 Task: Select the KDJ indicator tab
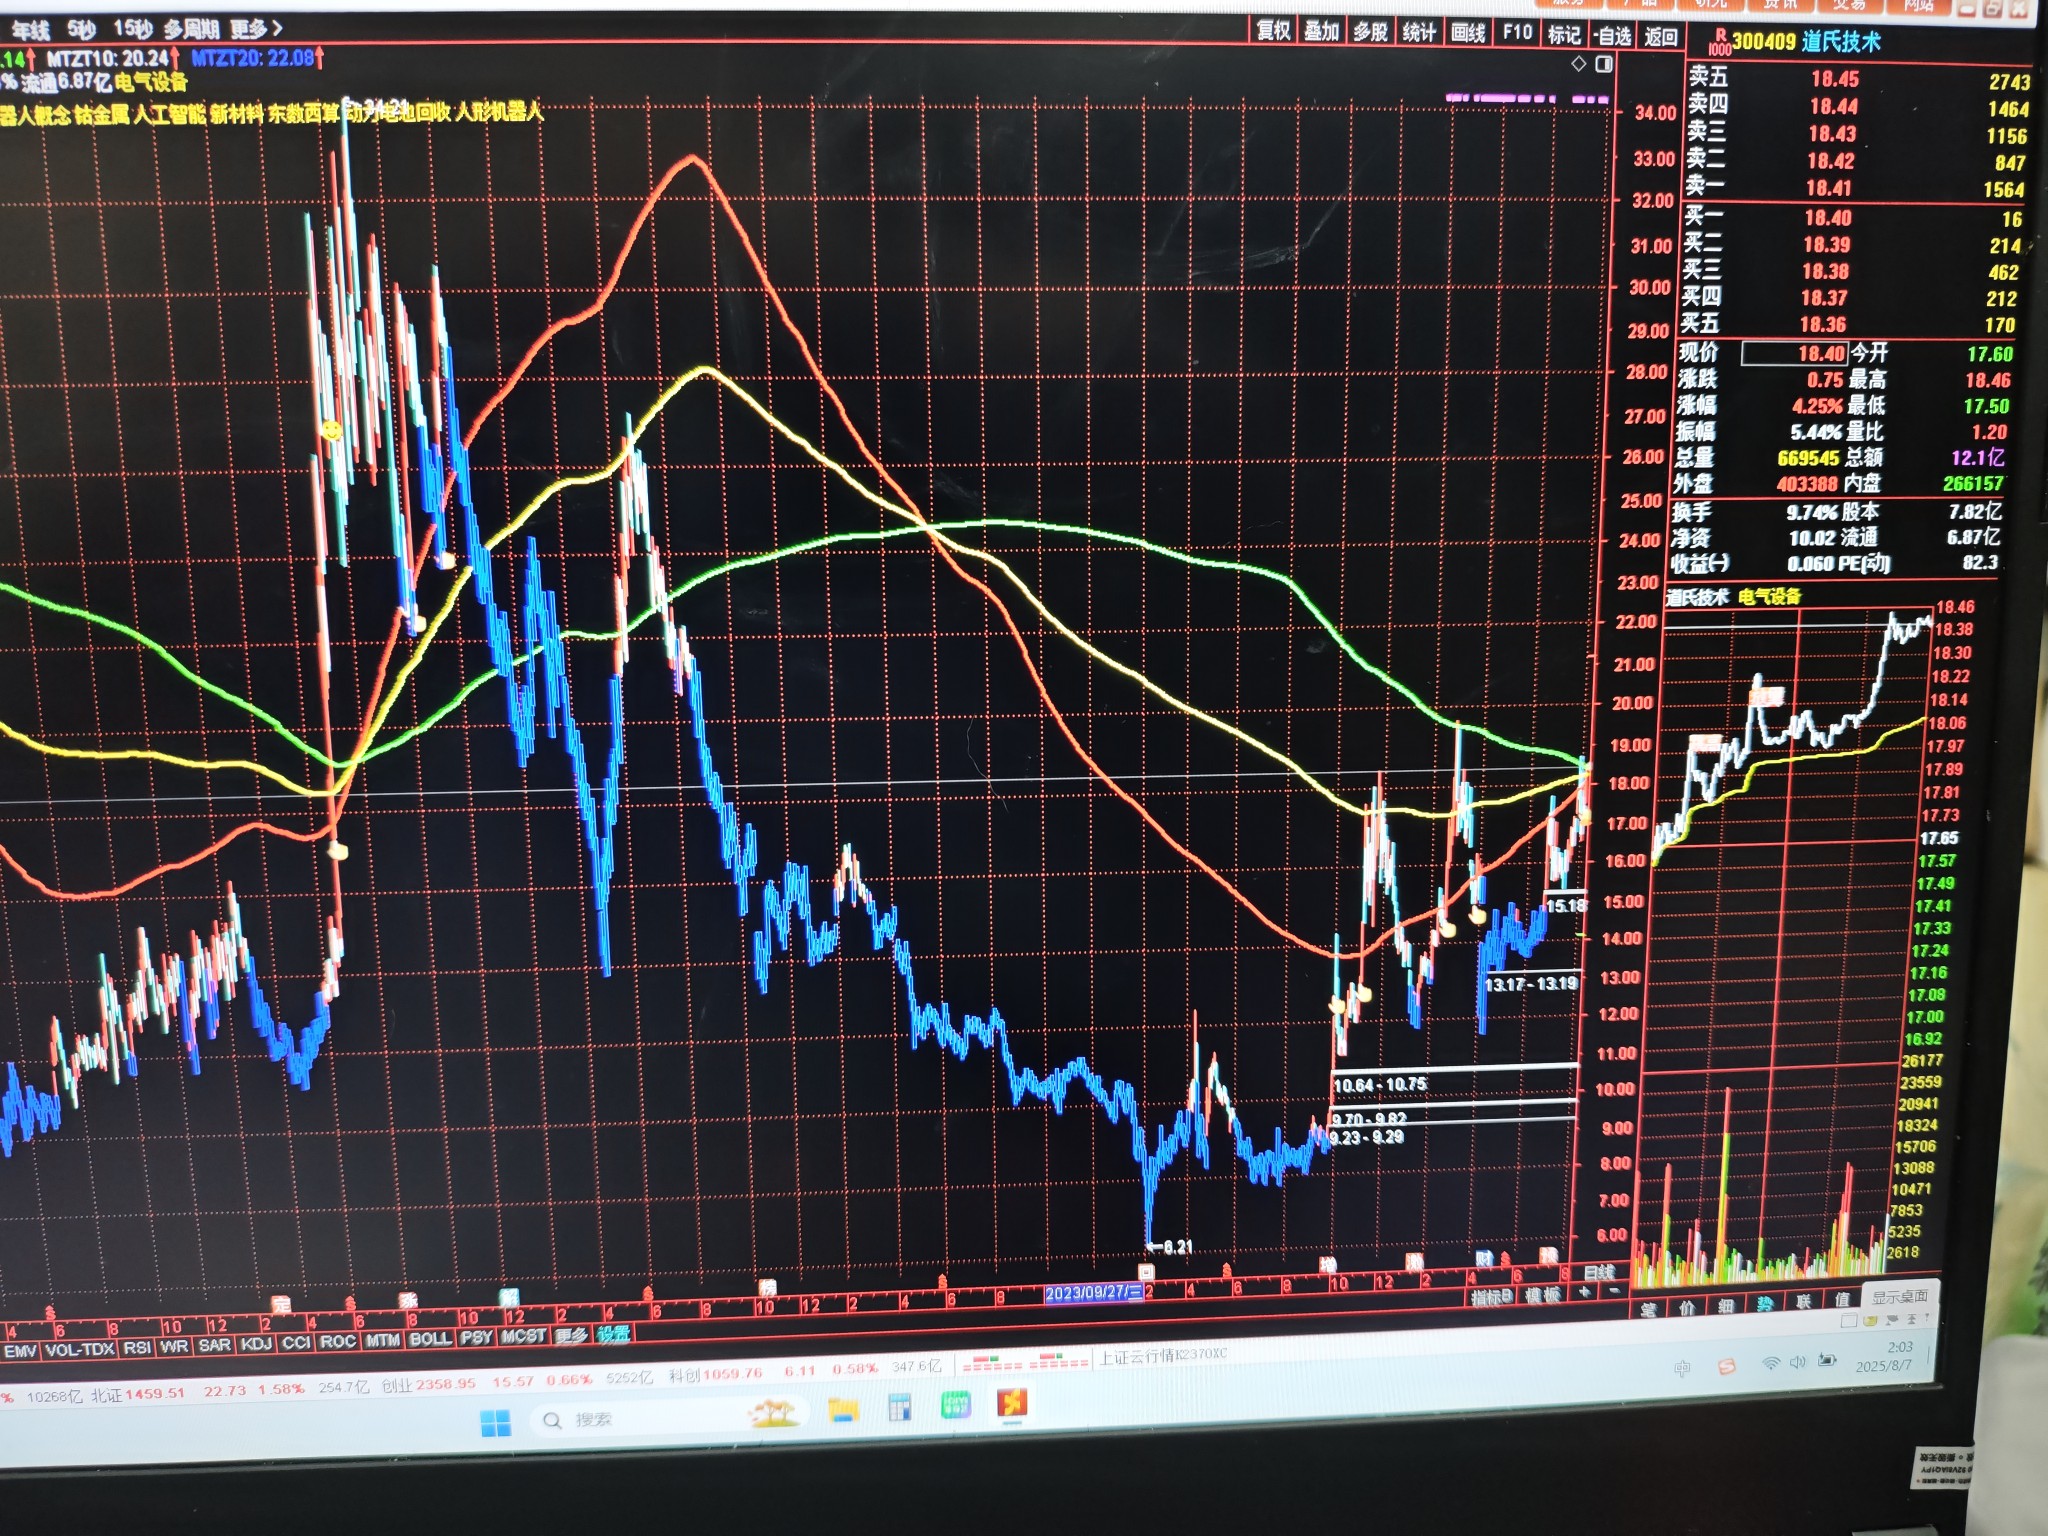coord(256,1344)
